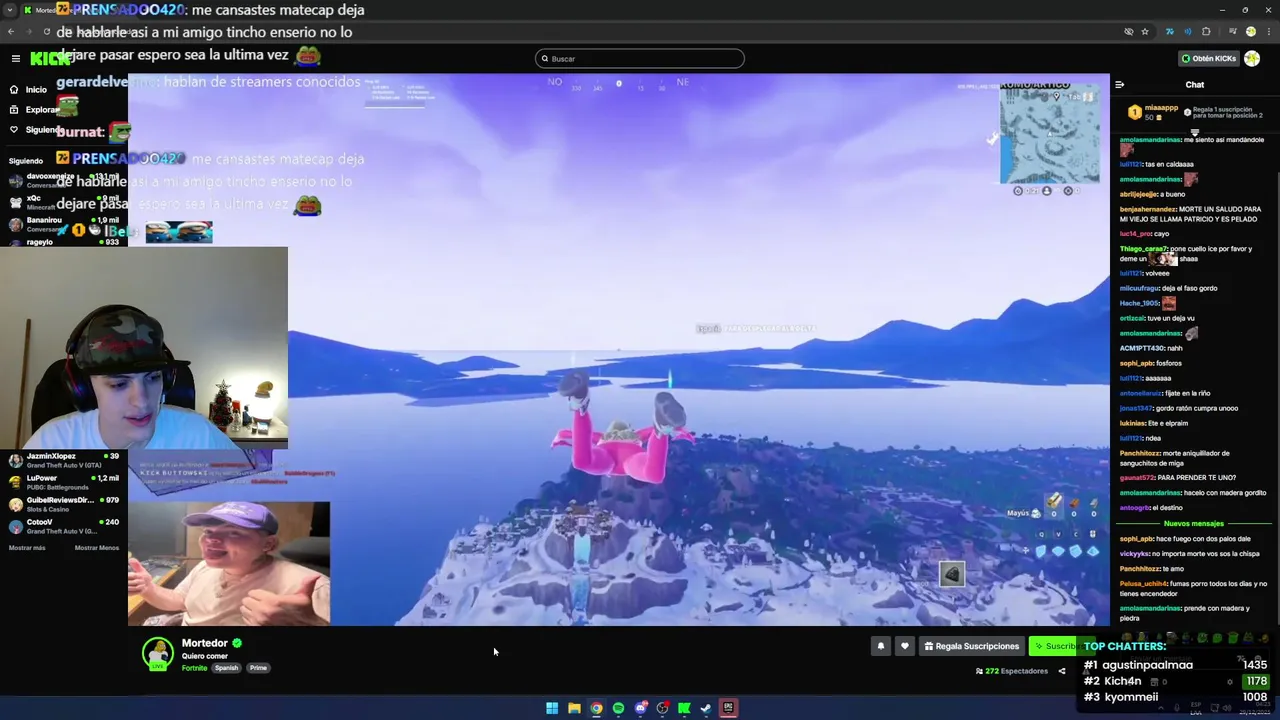Click the Spanish language tag
The image size is (1280, 720).
227,668
